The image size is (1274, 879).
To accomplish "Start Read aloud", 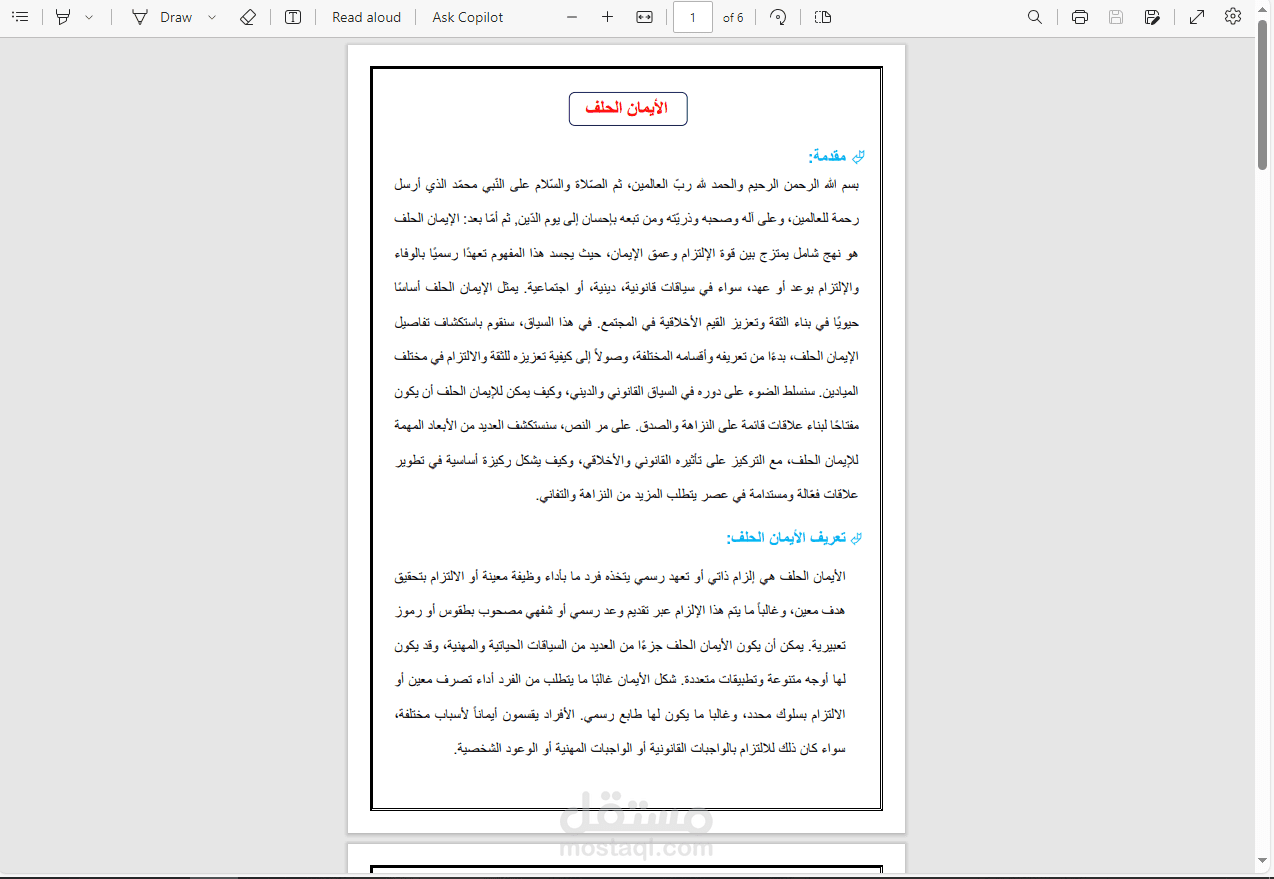I will click(366, 17).
